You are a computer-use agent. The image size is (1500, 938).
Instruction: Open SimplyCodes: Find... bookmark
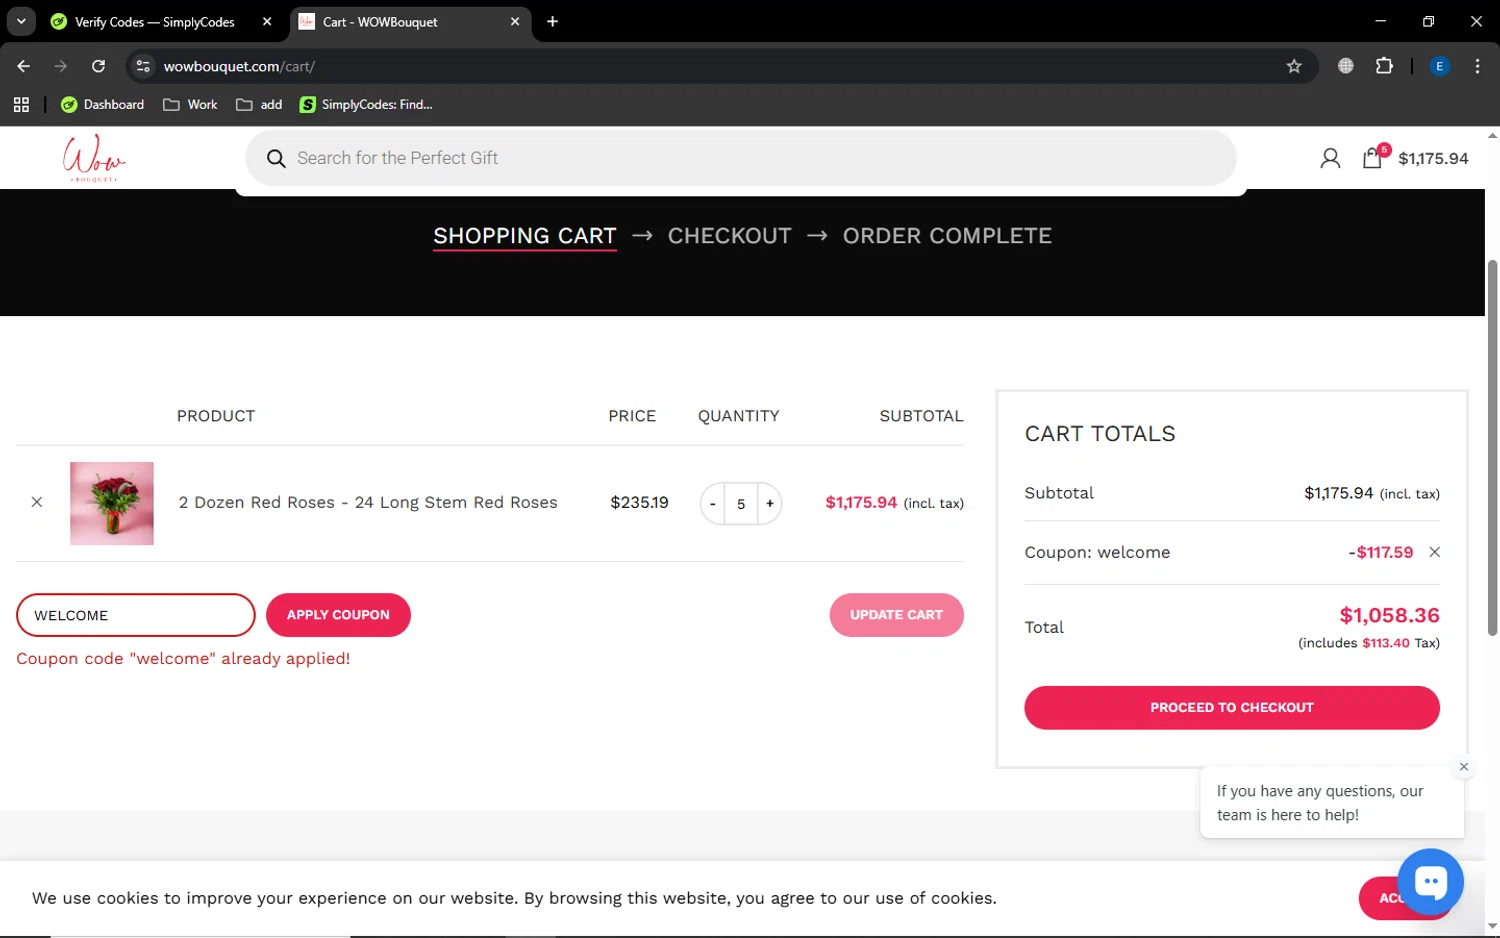(x=366, y=104)
